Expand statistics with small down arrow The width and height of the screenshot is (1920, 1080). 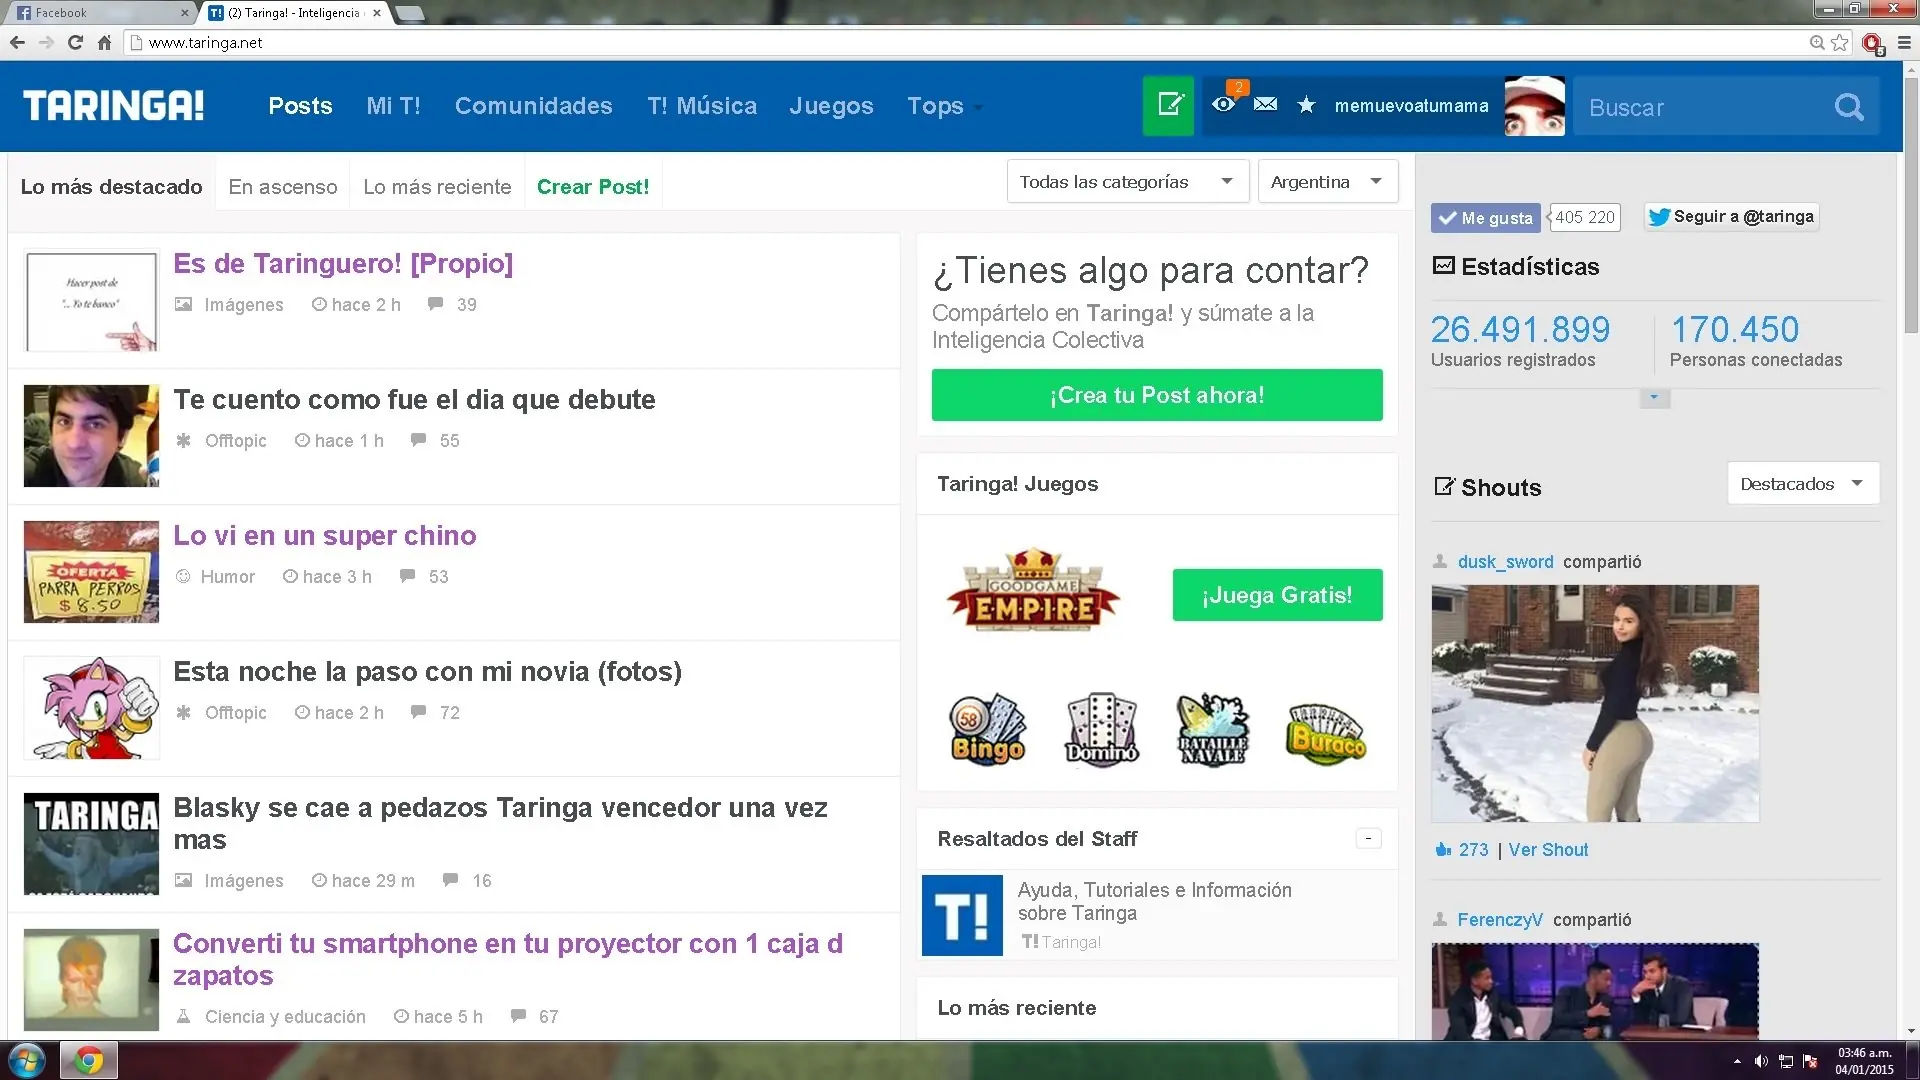point(1655,398)
